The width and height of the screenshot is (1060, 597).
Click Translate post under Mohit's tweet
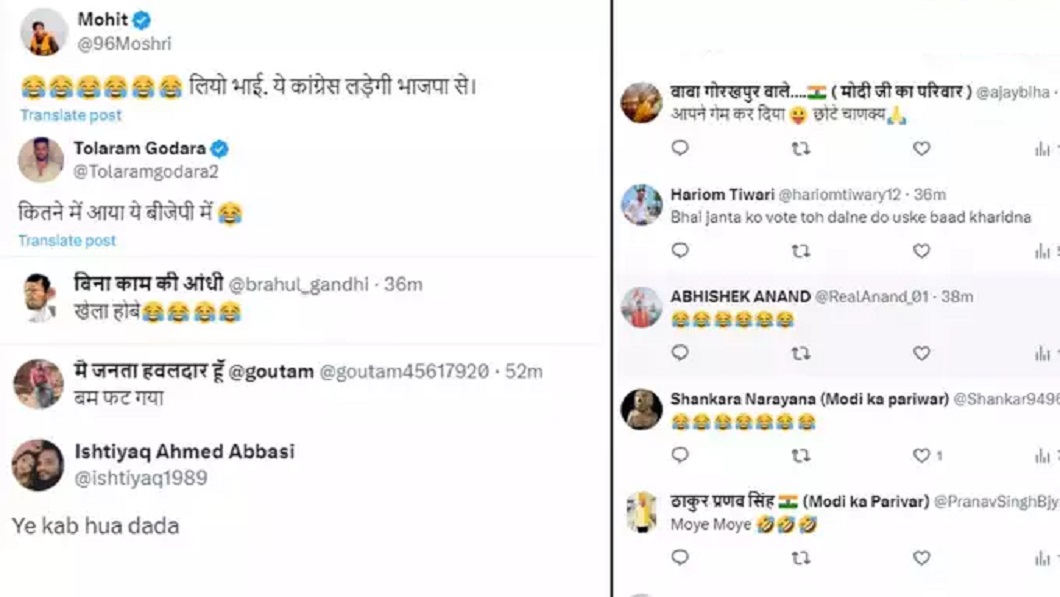click(71, 115)
